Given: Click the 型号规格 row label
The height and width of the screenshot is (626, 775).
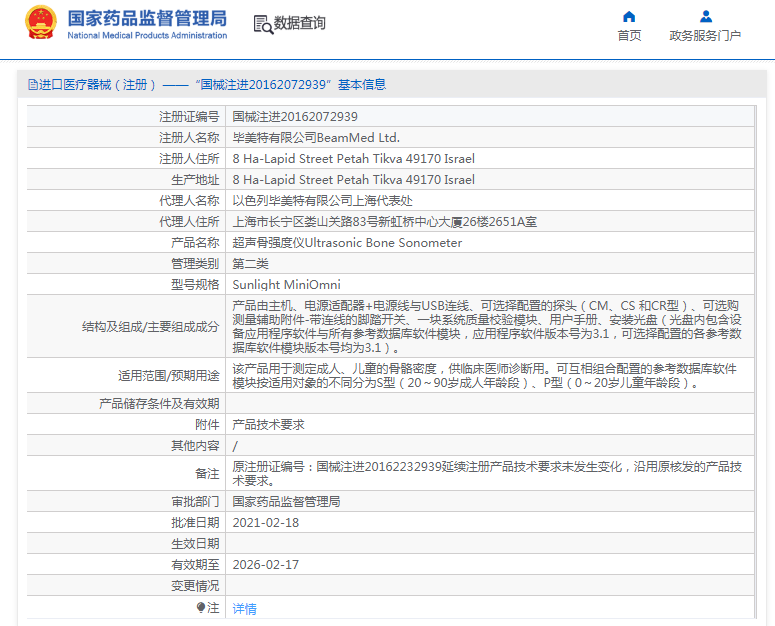Looking at the screenshot, I should (195, 285).
